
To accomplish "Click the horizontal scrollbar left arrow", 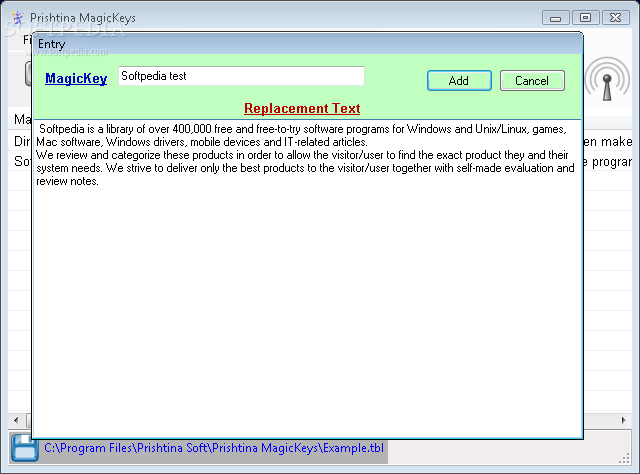I will pos(16,420).
